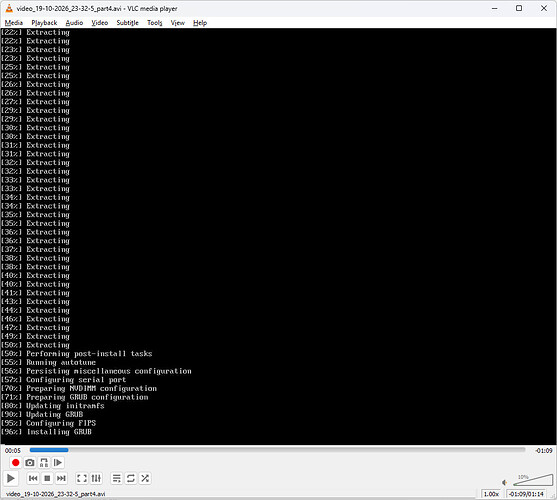Stop playback
Image resolution: width=557 pixels, height=500 pixels.
pos(47,478)
